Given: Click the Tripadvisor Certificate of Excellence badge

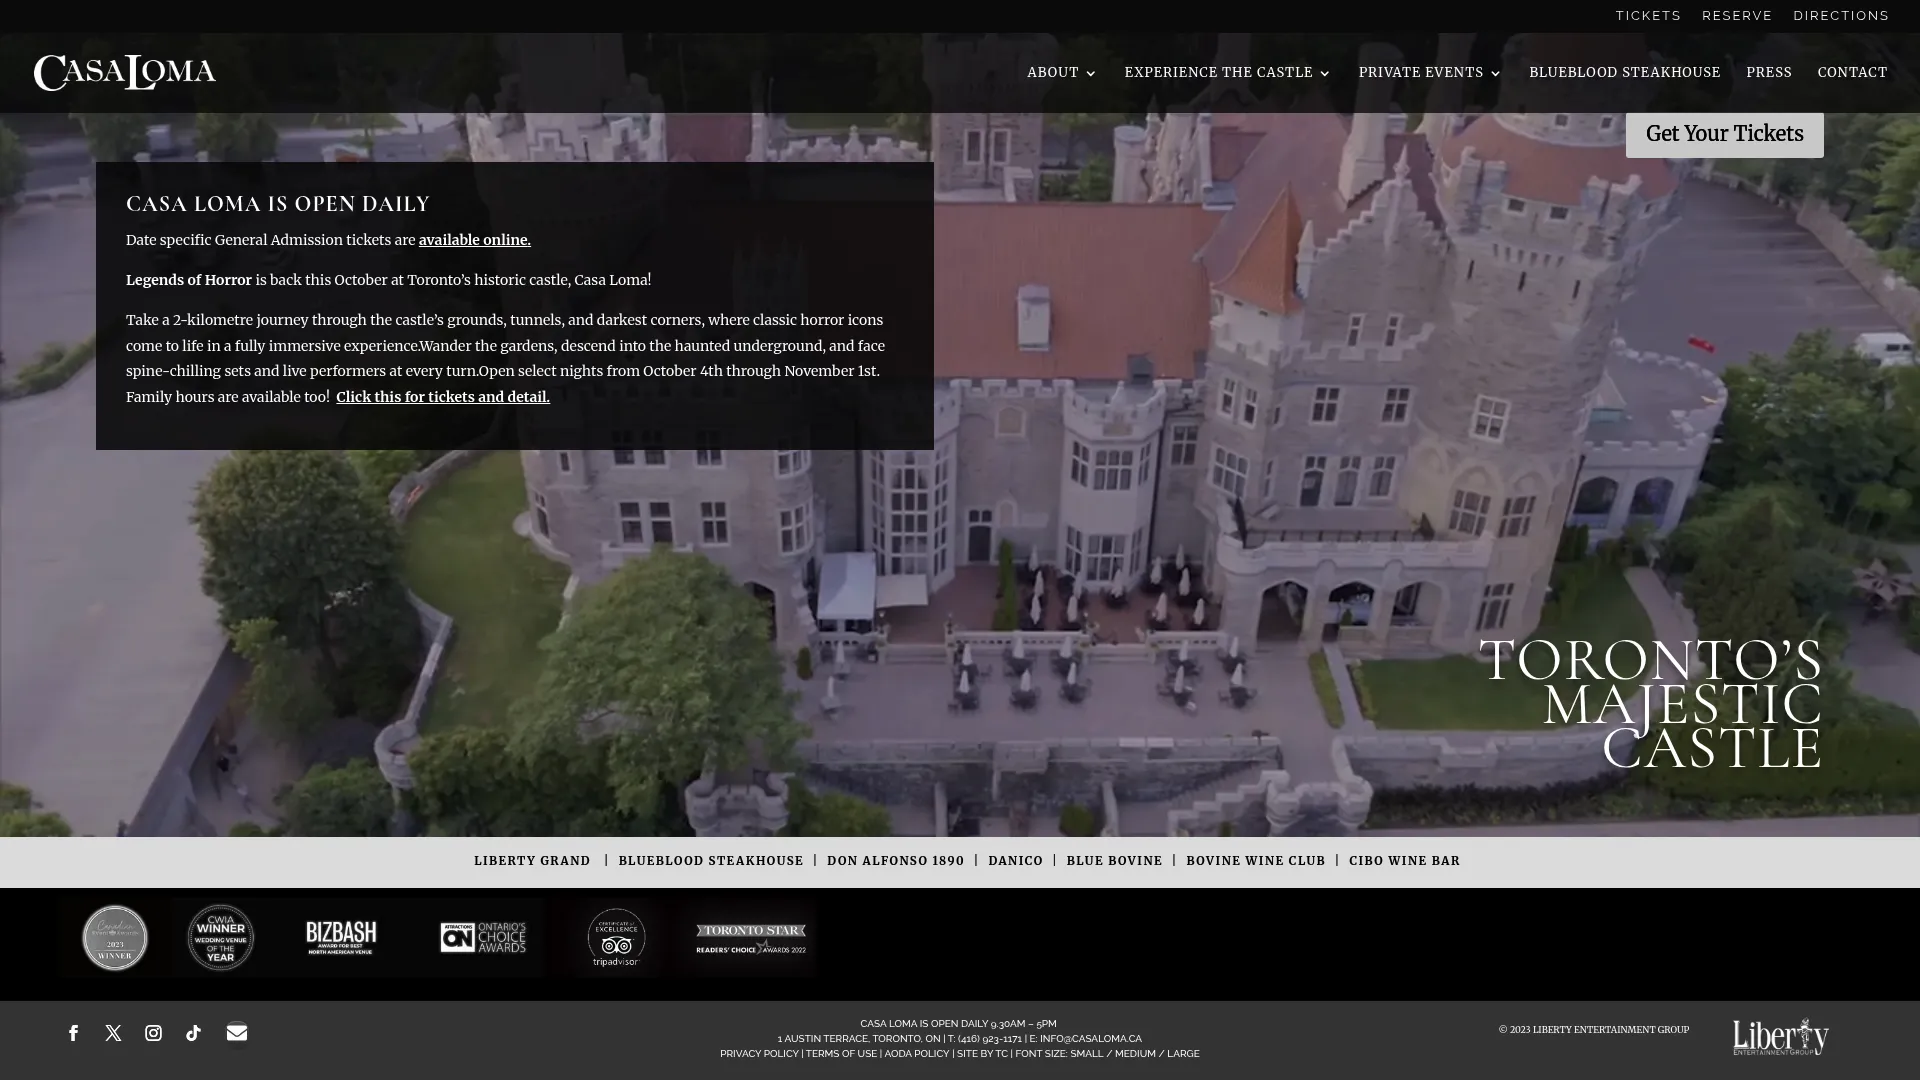Looking at the screenshot, I should (616, 937).
